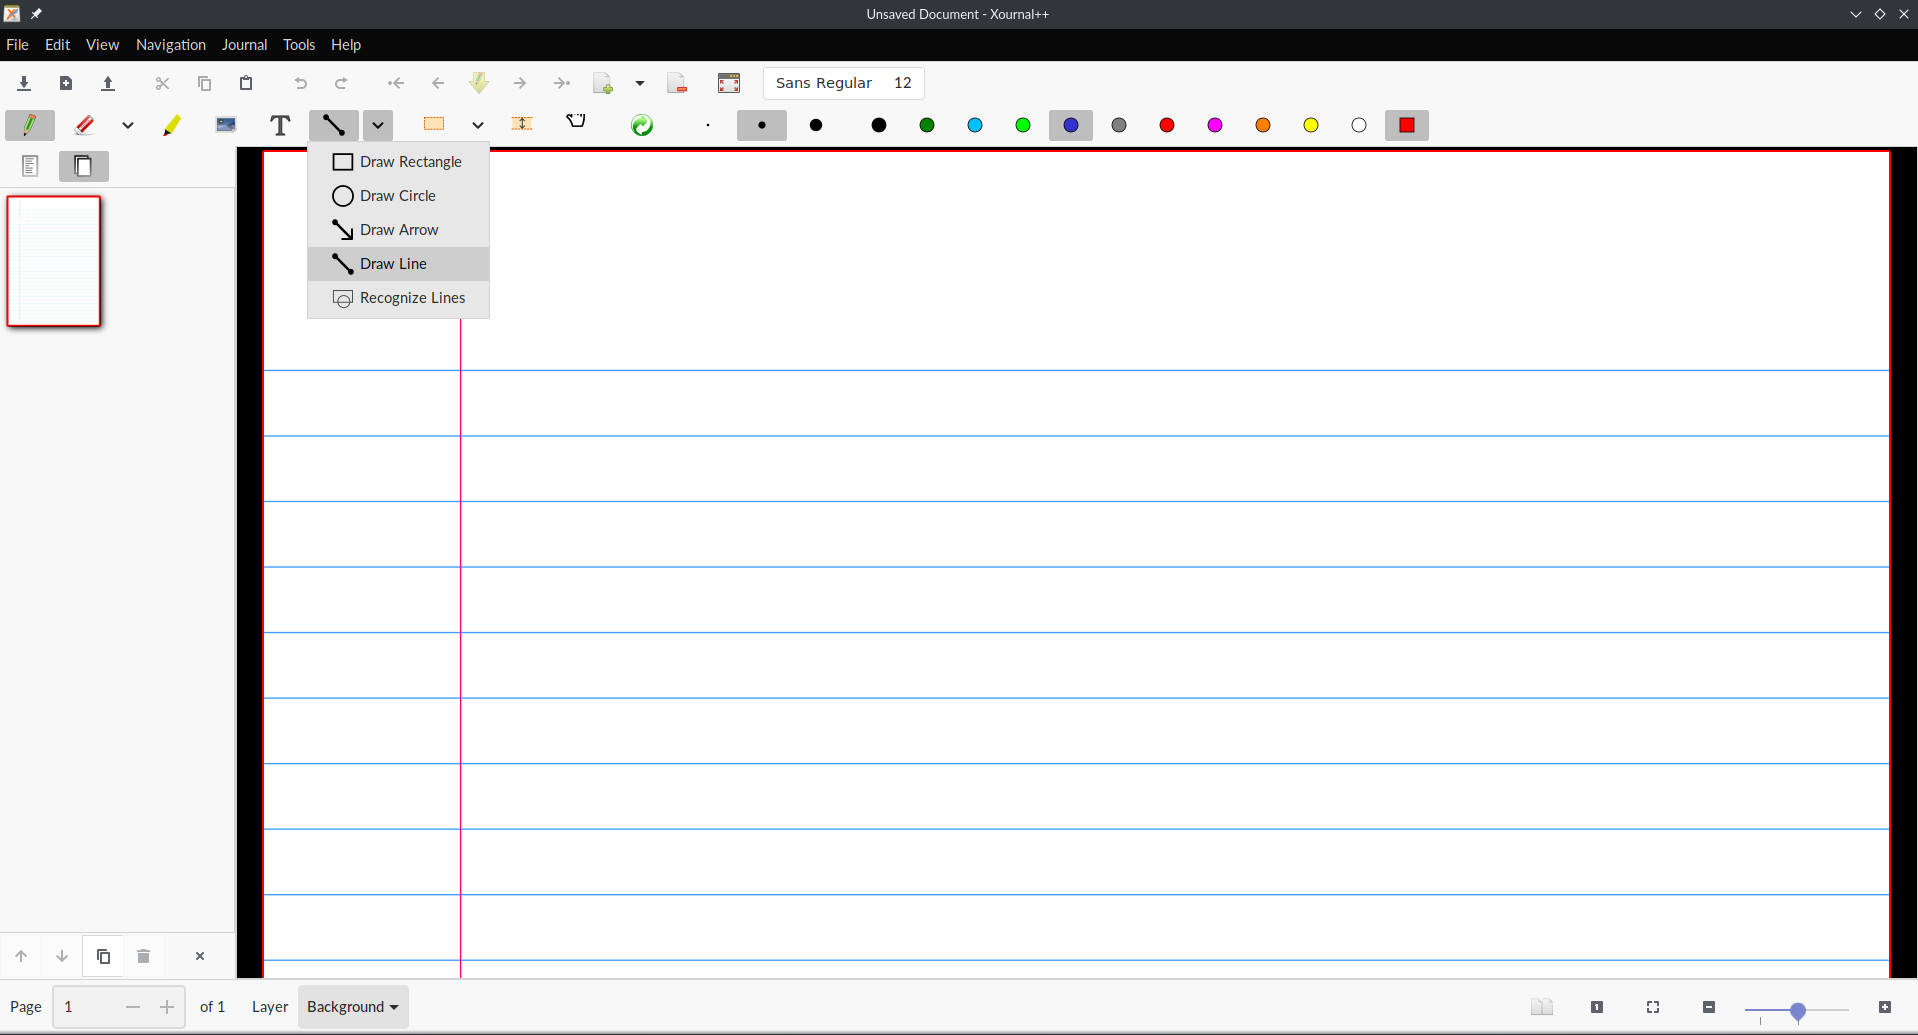1918x1035 pixels.
Task: Click the page 1 thumbnail in sidebar
Action: pos(54,261)
